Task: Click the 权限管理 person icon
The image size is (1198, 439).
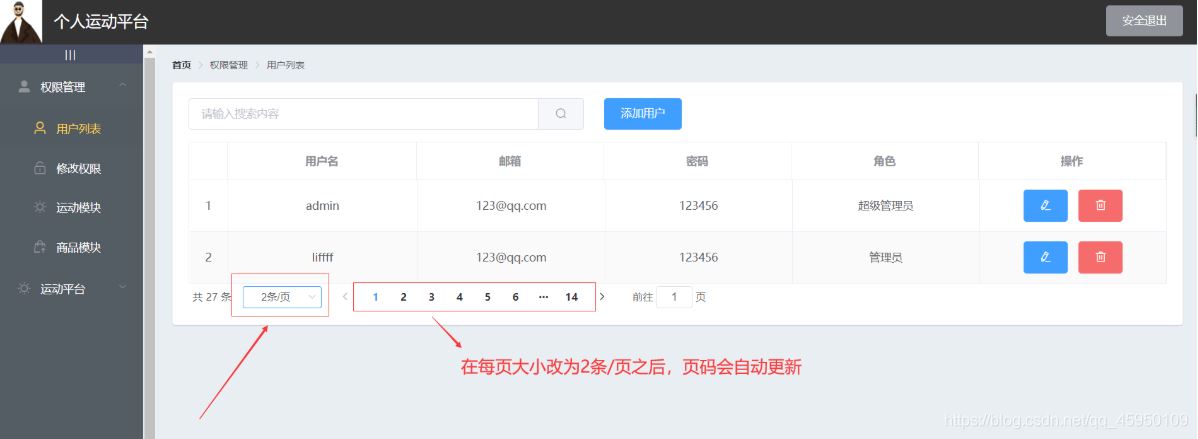Action: [24, 87]
